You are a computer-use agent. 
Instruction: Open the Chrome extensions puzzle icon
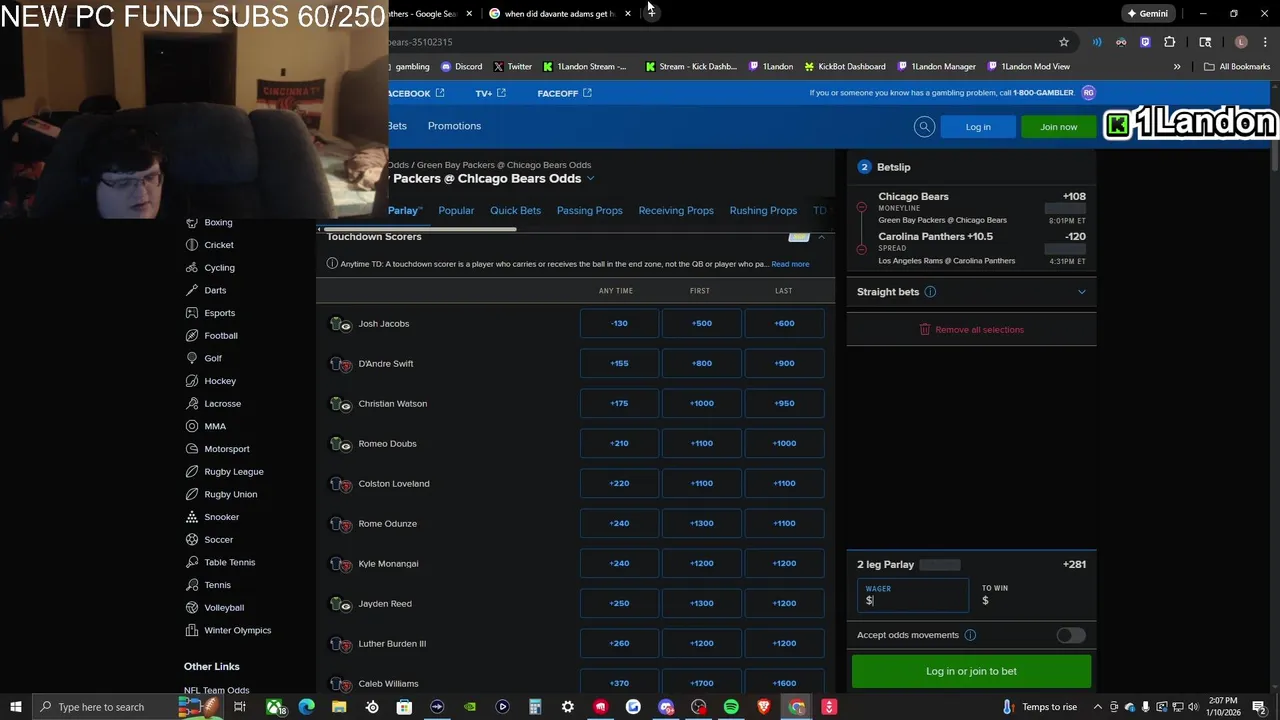(1170, 42)
